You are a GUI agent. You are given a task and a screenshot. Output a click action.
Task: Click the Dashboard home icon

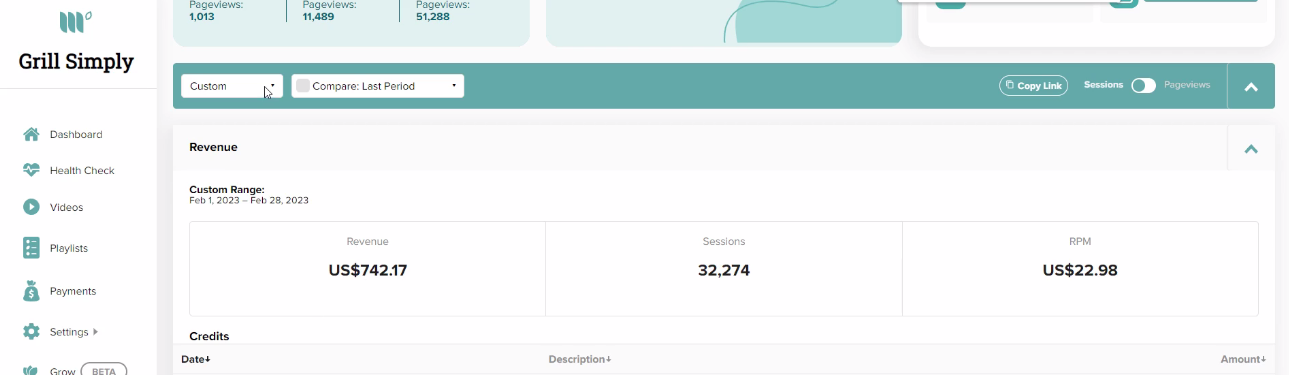click(x=31, y=134)
